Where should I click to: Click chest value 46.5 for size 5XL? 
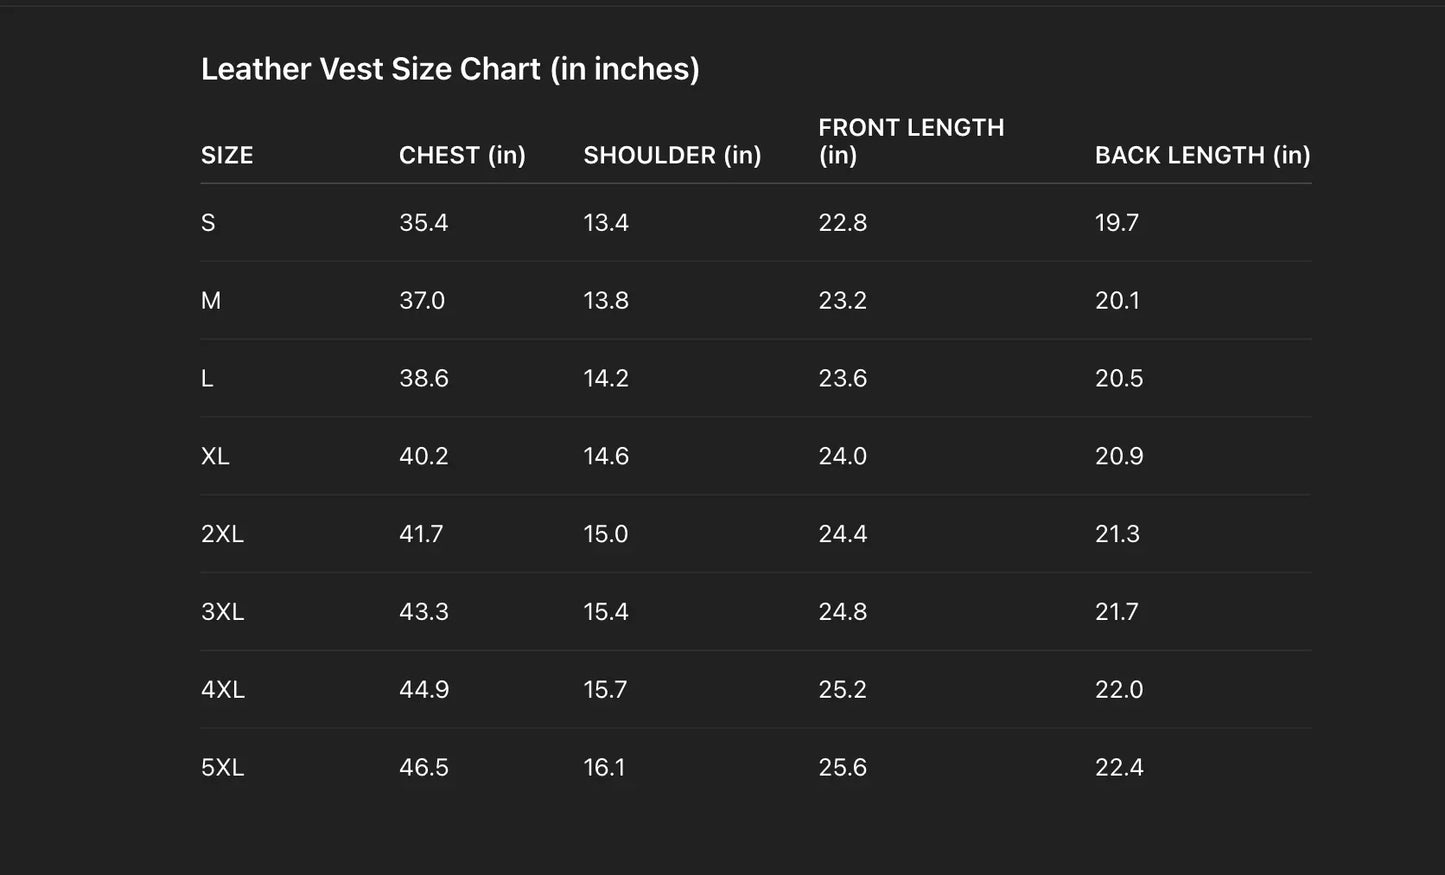pos(424,768)
